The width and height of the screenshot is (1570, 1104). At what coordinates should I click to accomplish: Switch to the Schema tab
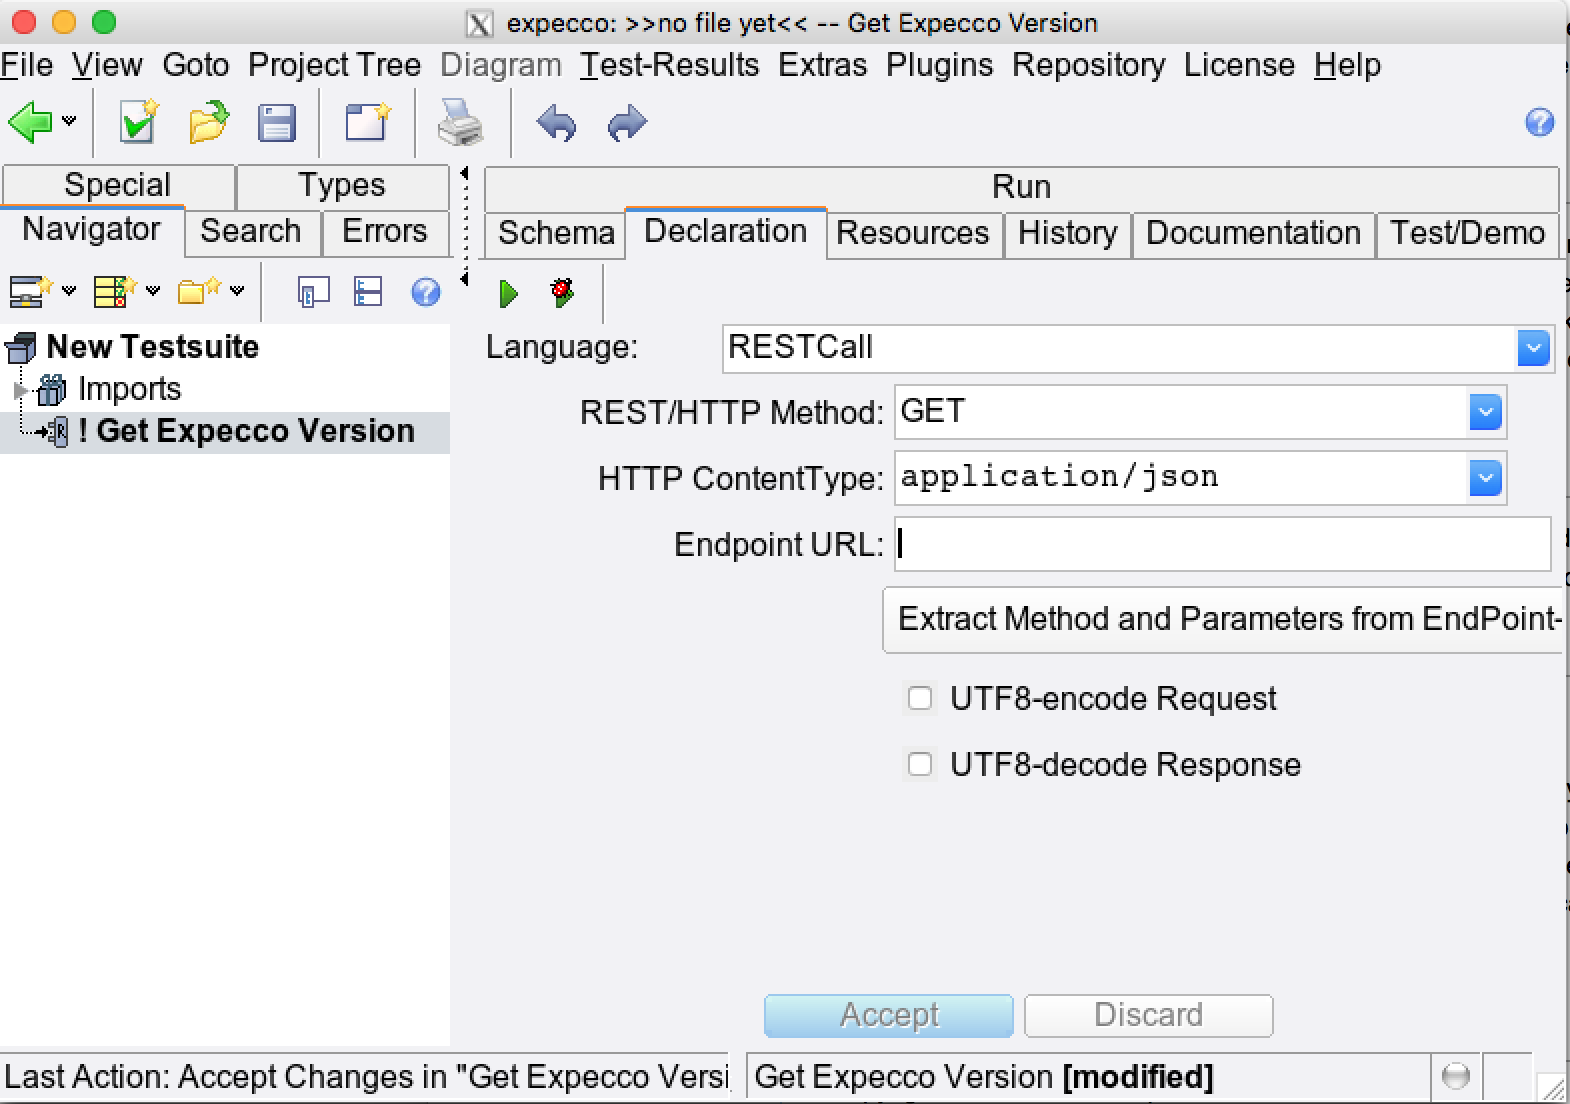coord(556,233)
